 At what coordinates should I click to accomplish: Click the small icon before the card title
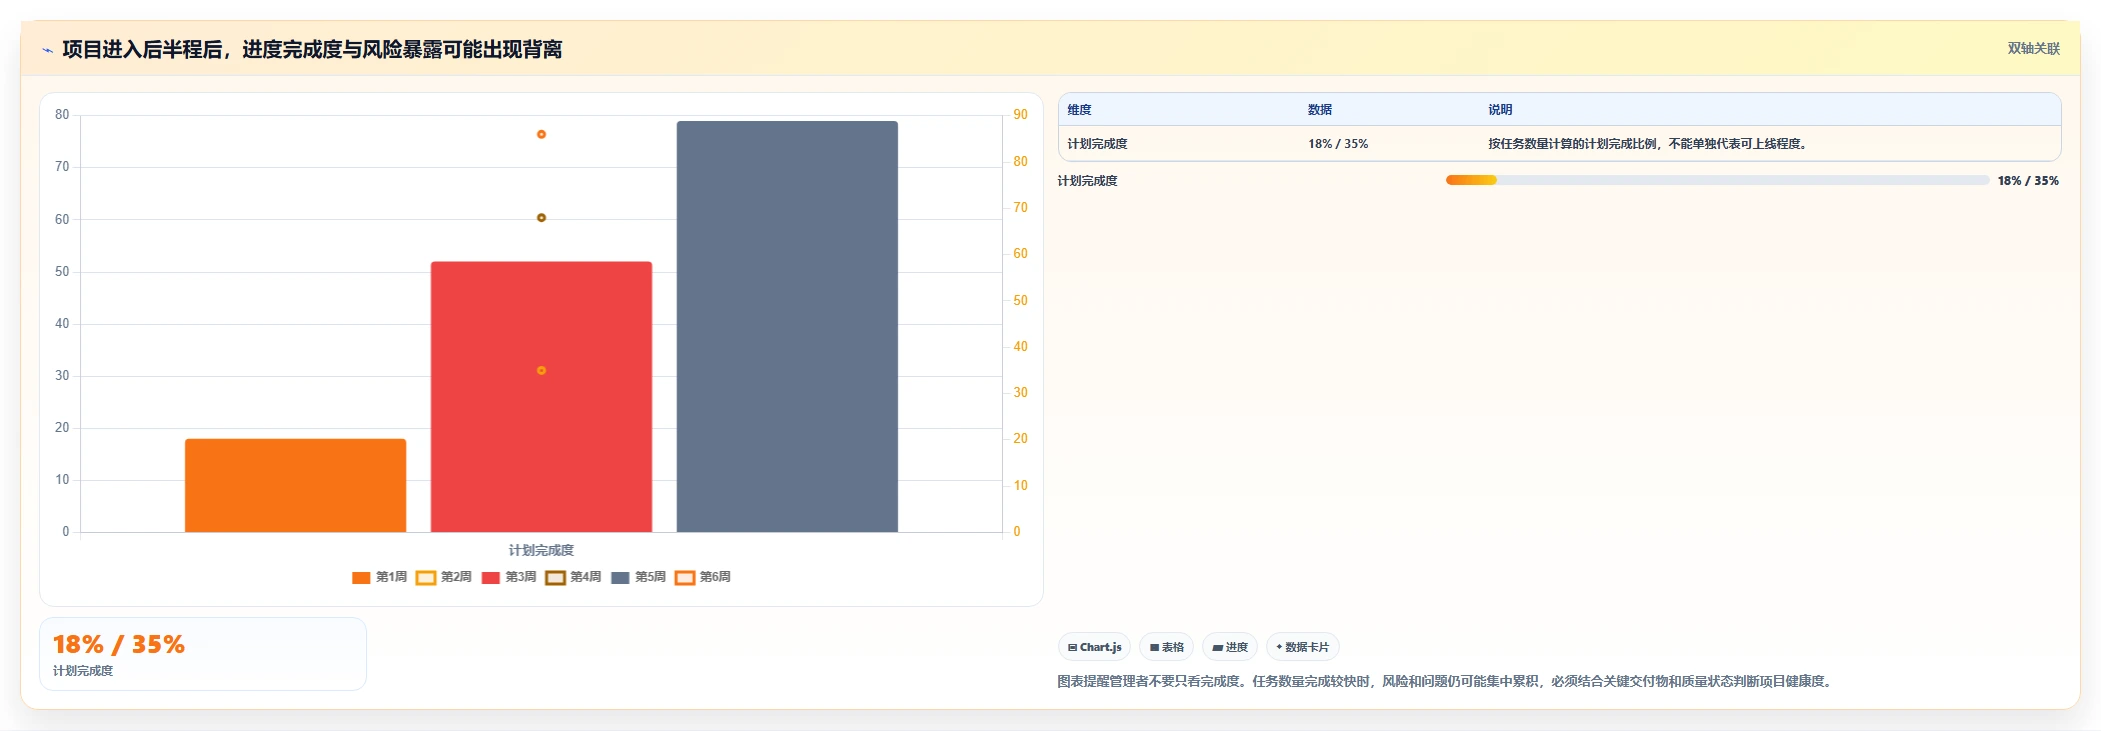tap(47, 50)
